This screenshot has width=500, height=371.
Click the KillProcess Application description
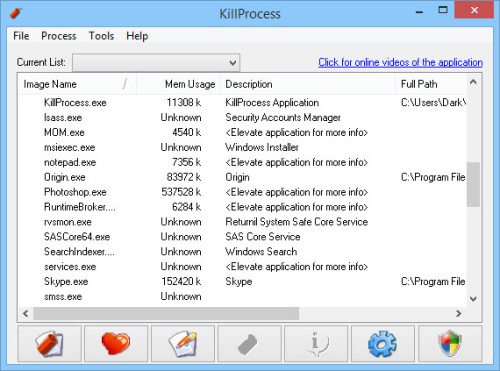[272, 102]
